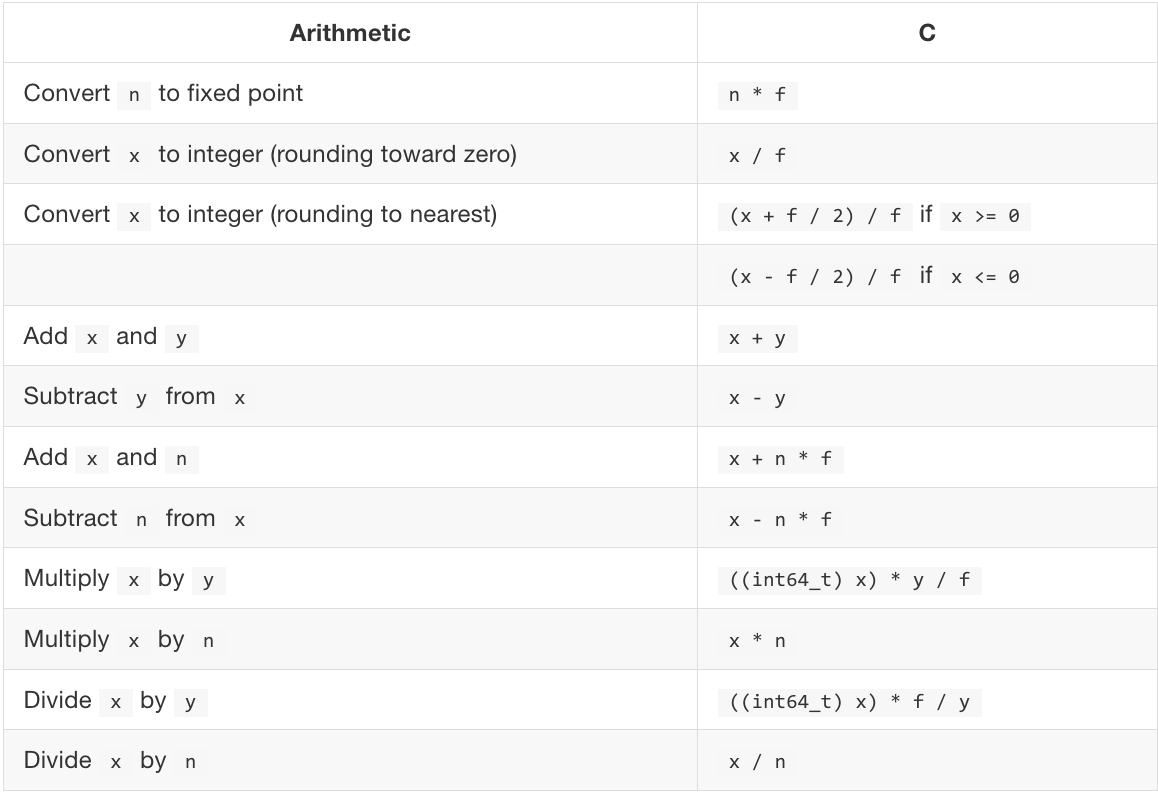Click the 'x + n * f' code
The image size is (1158, 792).
[x=780, y=460]
